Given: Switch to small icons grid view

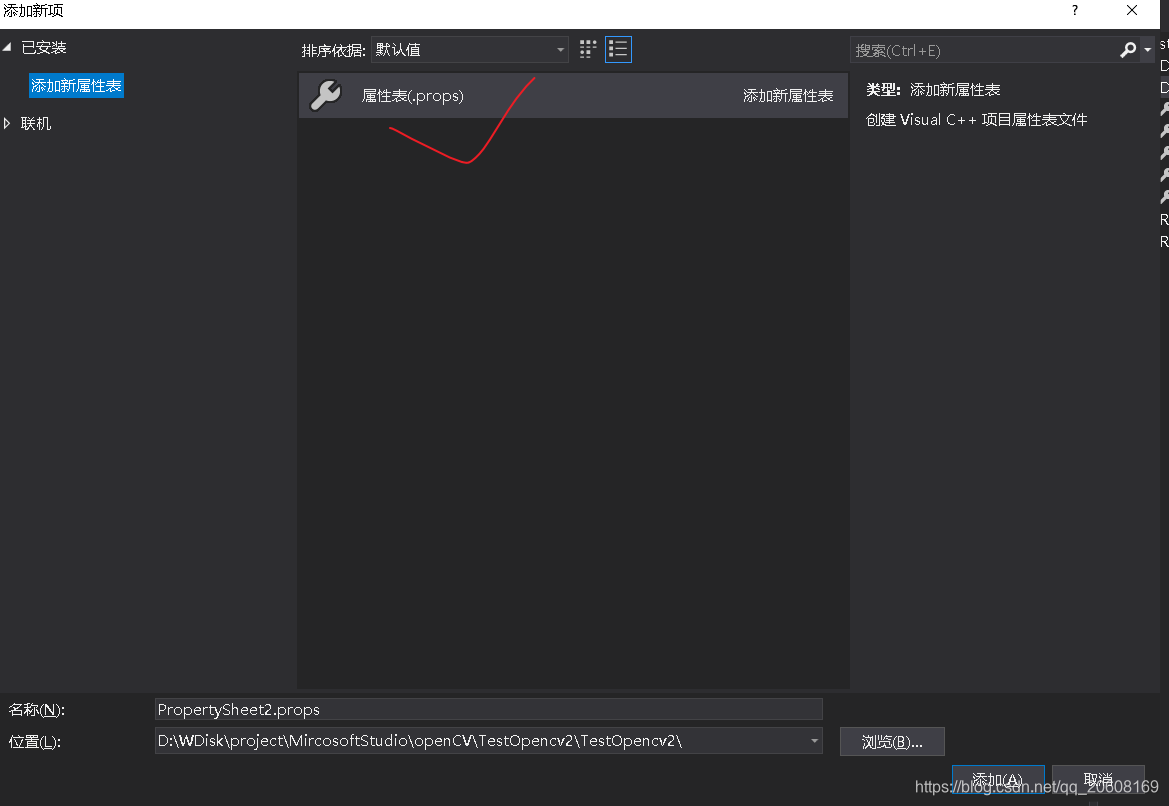Looking at the screenshot, I should click(587, 49).
